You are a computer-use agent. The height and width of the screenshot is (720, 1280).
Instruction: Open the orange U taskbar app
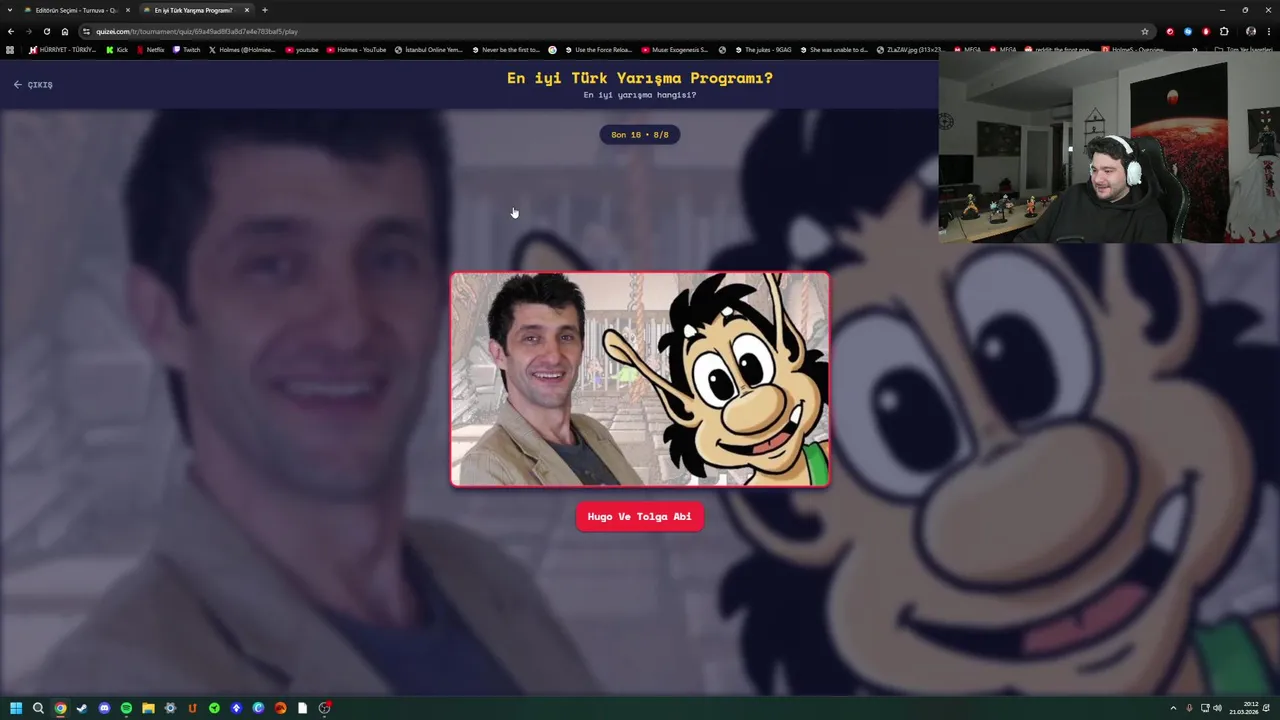point(192,708)
